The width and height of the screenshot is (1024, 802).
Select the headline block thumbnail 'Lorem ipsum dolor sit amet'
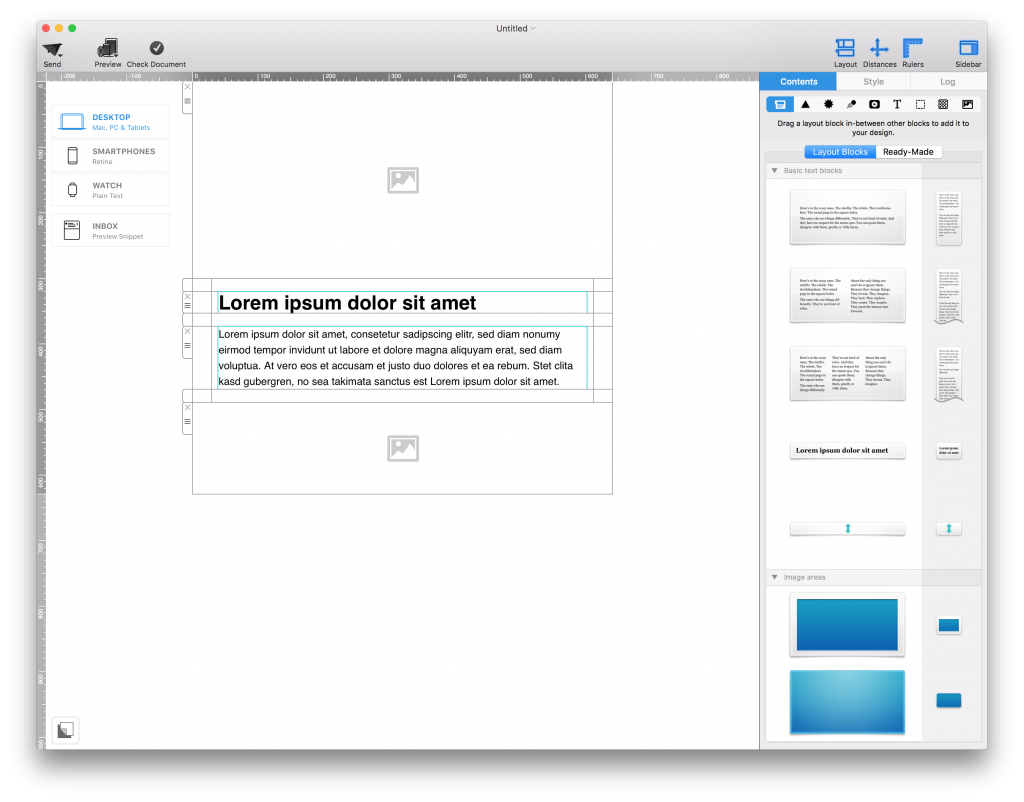(847, 451)
